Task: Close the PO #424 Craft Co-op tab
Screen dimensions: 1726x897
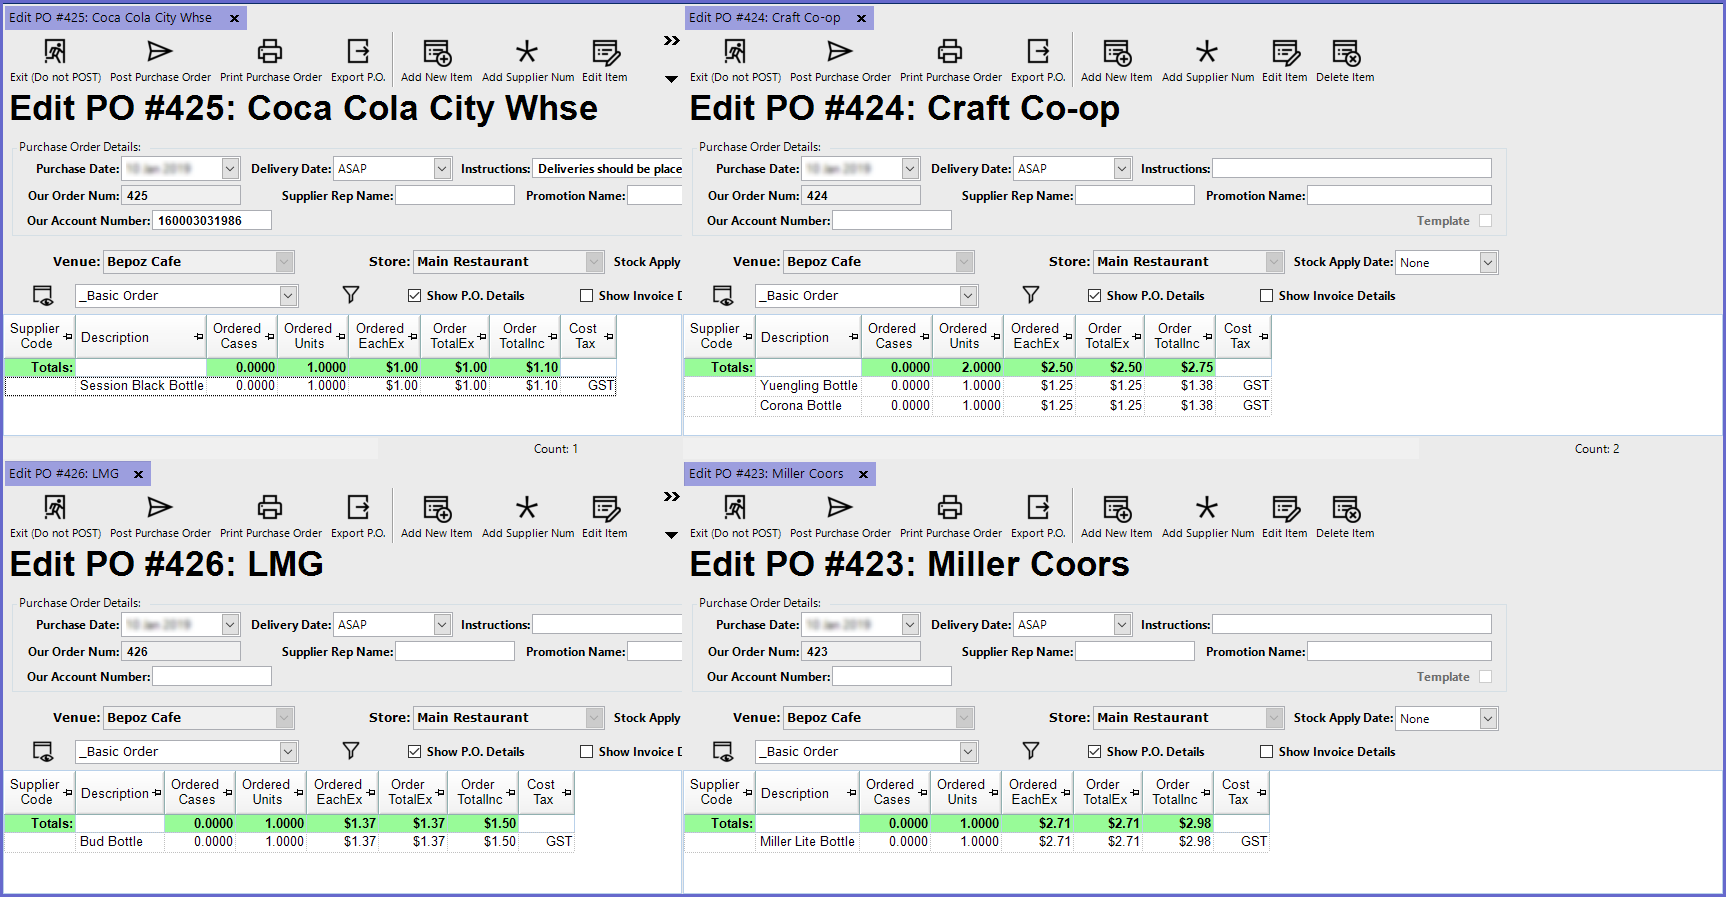Action: coord(861,18)
